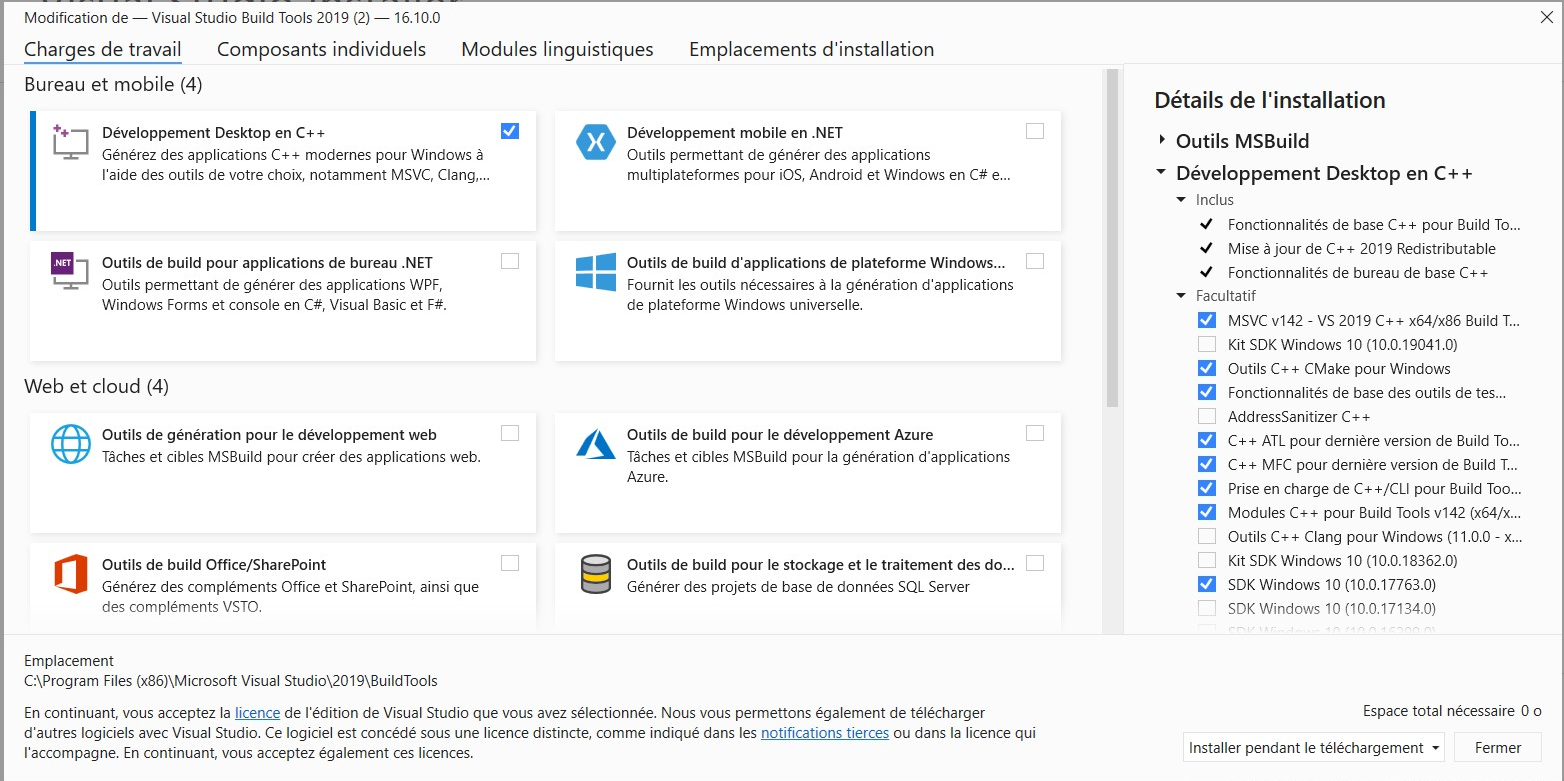The width and height of the screenshot is (1564, 781).
Task: Click the C++ desktop development monitor icon
Action: pyautogui.click(x=70, y=143)
